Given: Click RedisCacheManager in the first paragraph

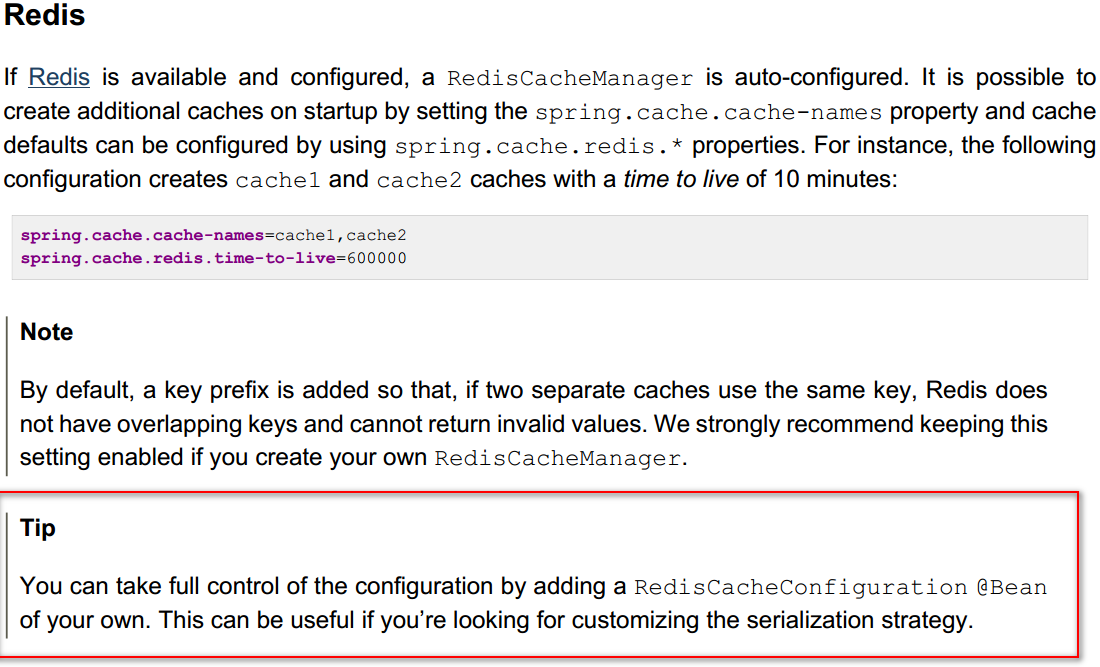Looking at the screenshot, I should click(570, 78).
